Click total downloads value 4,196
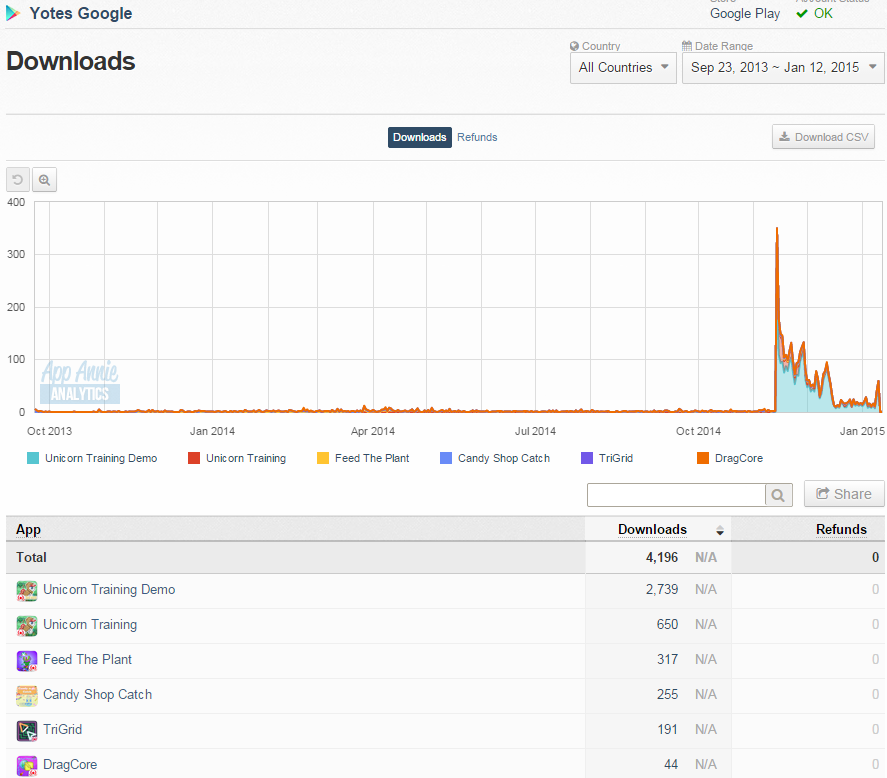Image resolution: width=887 pixels, height=778 pixels. (662, 558)
